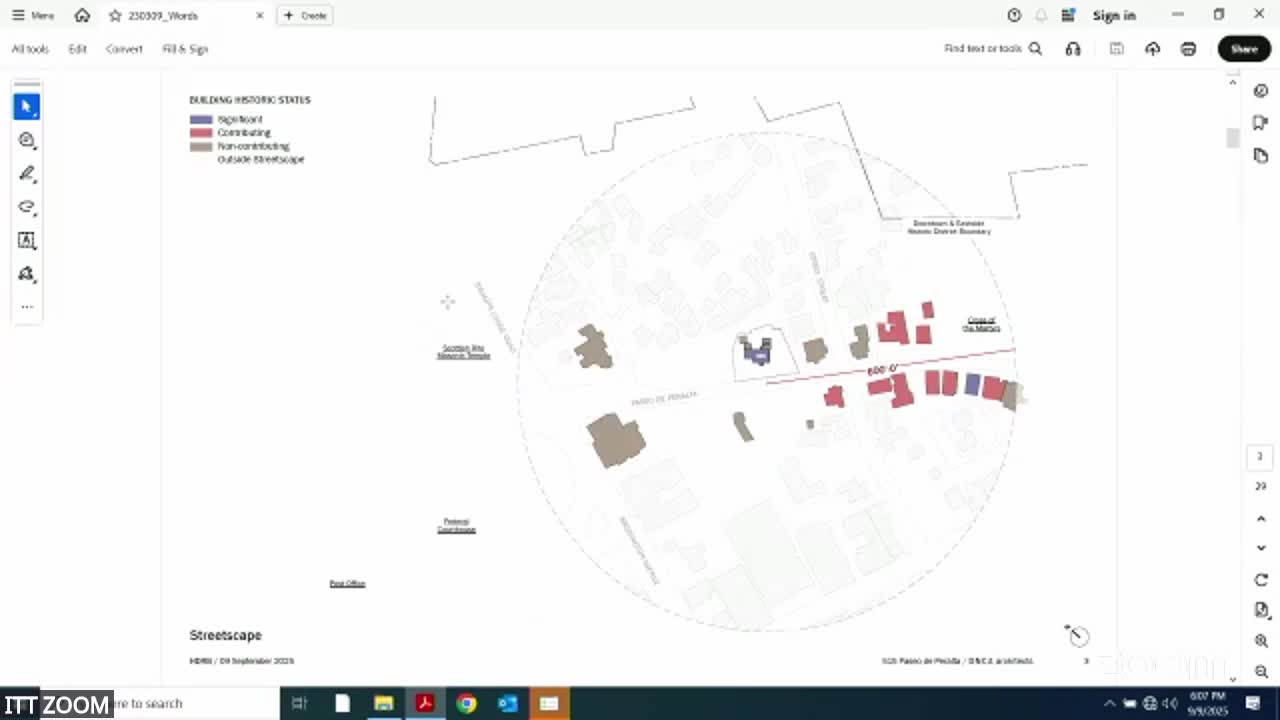Click the red Contributing legend swatch

[201, 133]
